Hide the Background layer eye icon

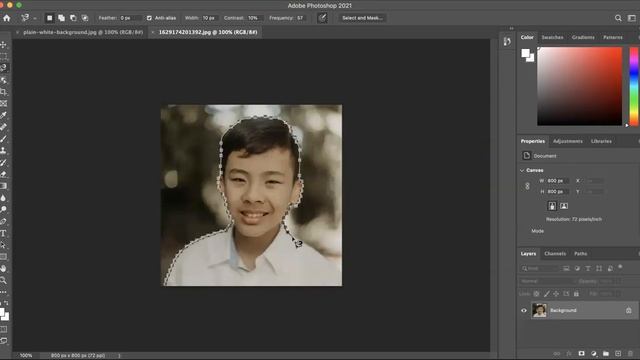click(524, 311)
